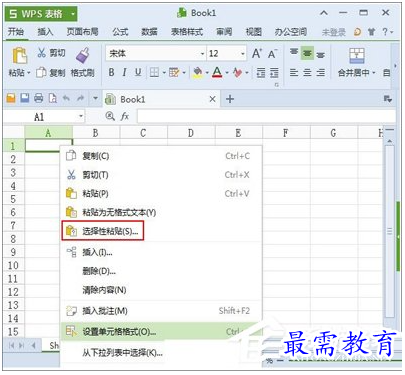Click the vertical scrollbar up arrow
This screenshot has width=405, height=375.
(x=389, y=142)
